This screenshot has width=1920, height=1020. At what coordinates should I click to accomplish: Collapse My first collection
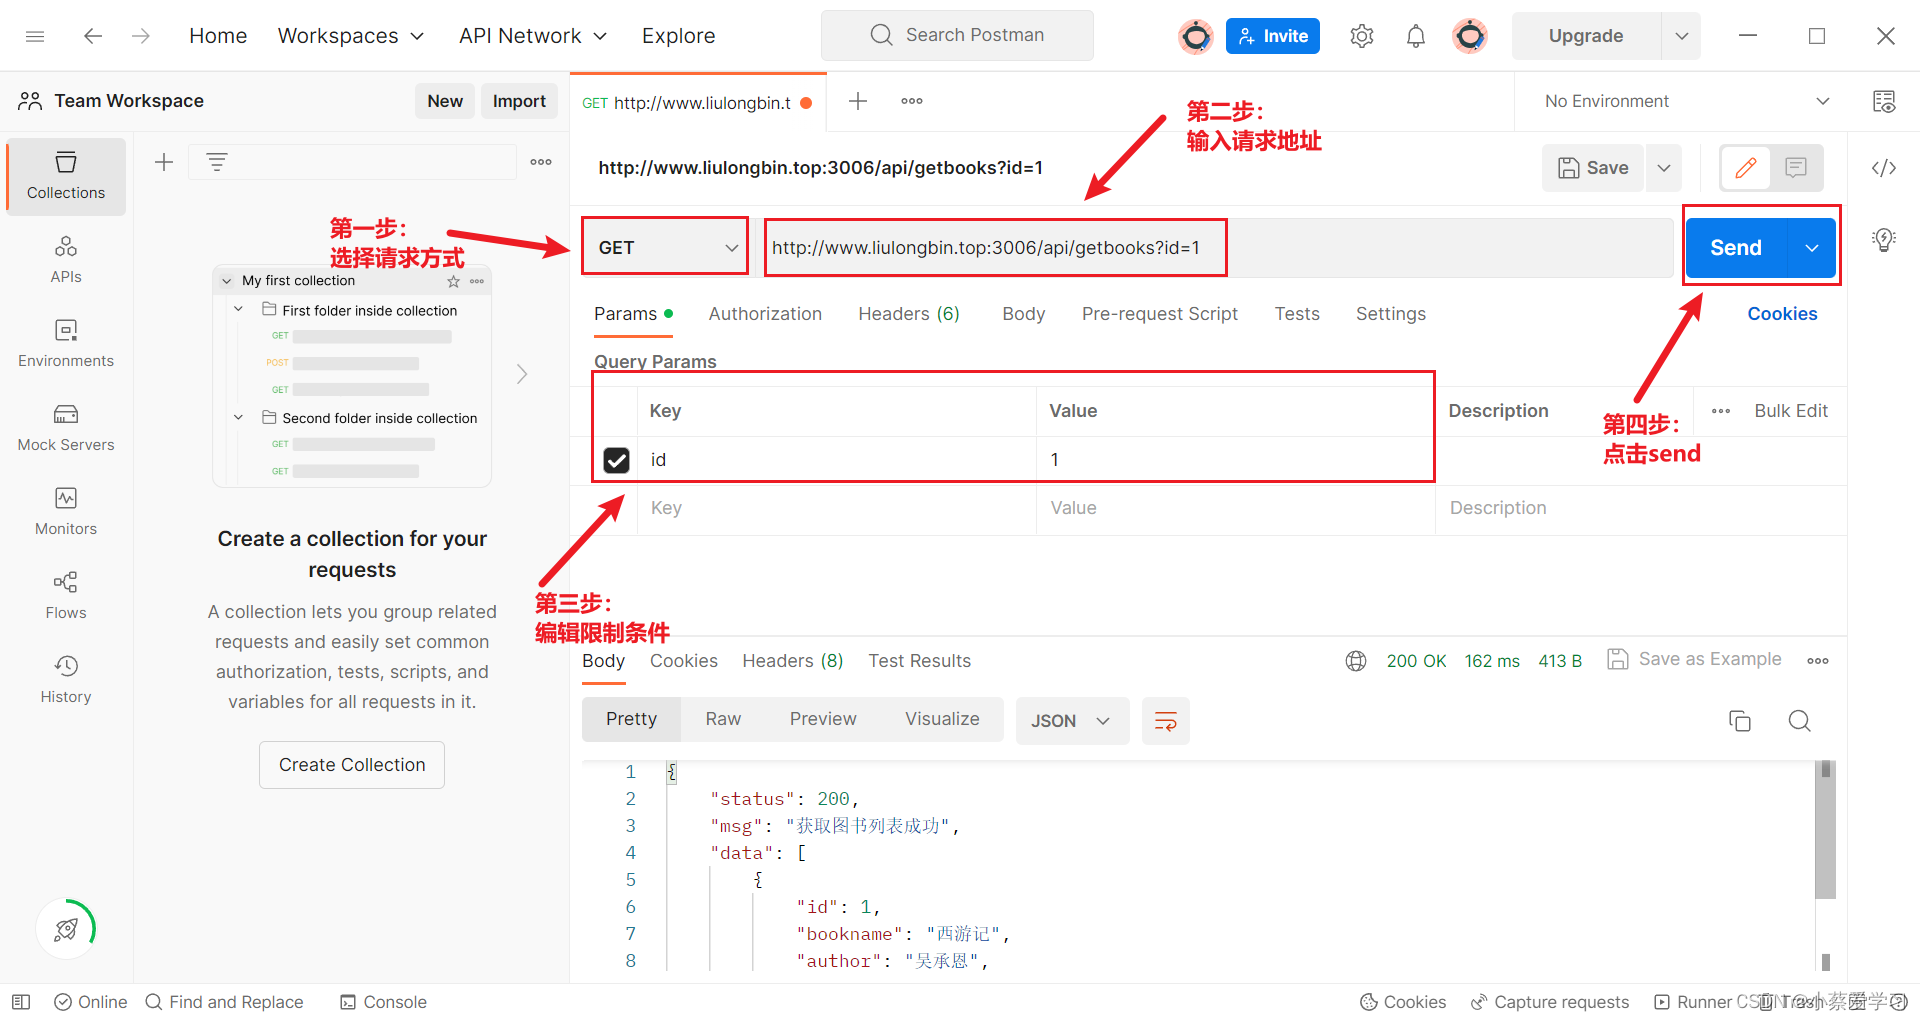coord(227,281)
